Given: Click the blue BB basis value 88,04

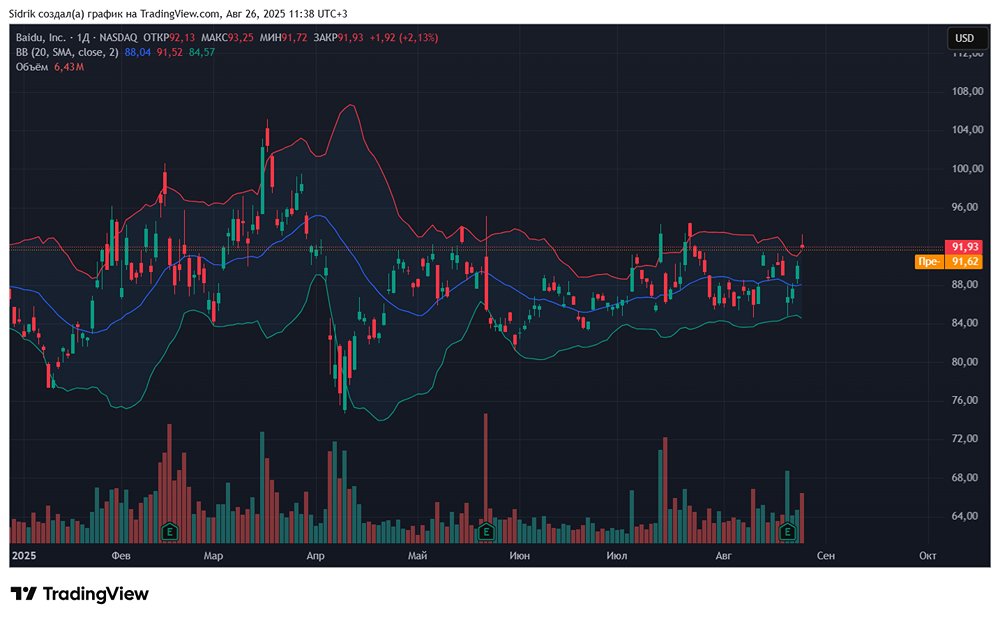Looking at the screenshot, I should tap(138, 52).
